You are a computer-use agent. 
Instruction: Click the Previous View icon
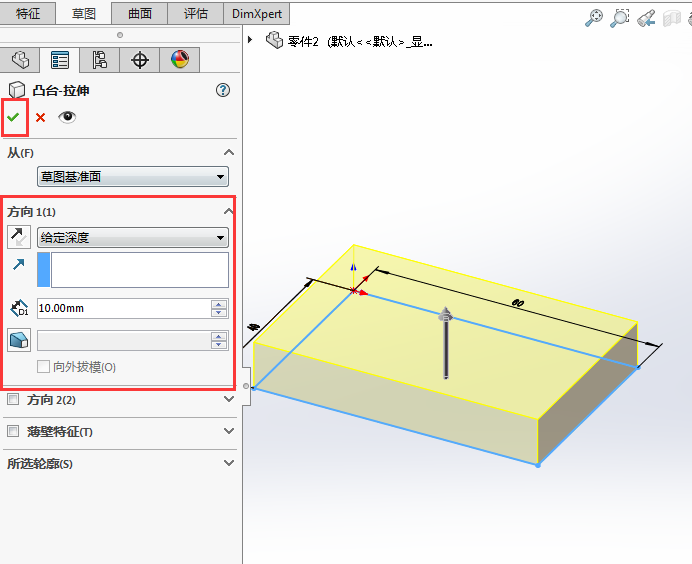coord(646,18)
